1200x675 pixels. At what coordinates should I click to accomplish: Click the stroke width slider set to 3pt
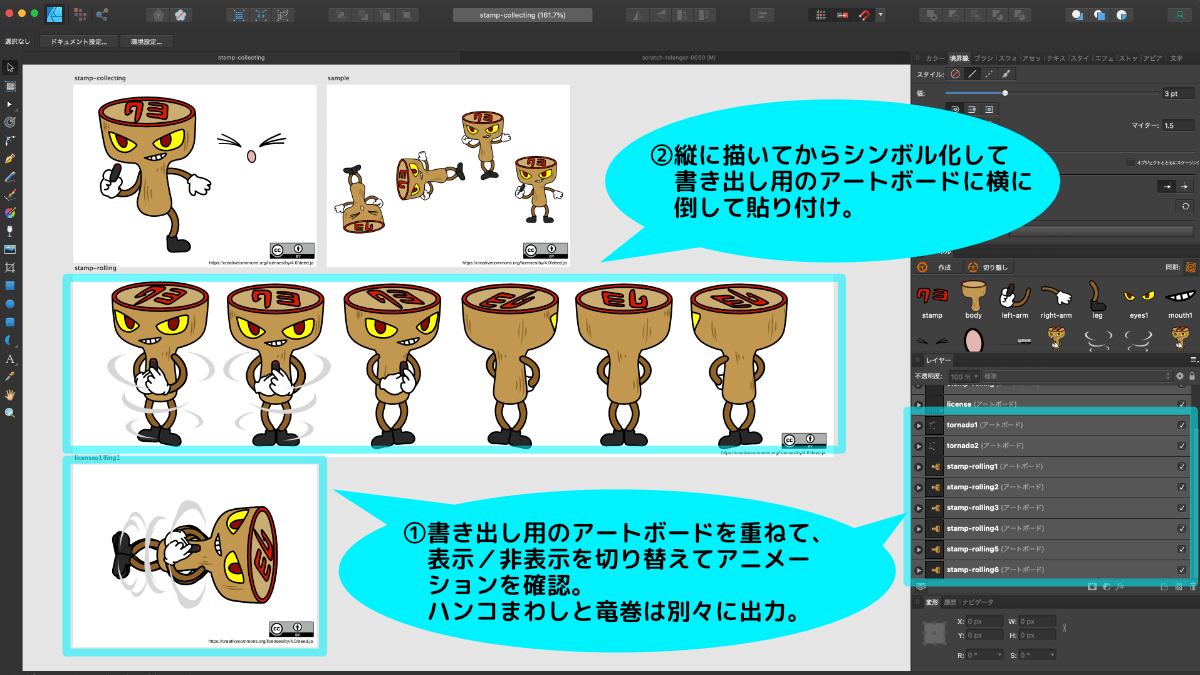click(x=1005, y=92)
